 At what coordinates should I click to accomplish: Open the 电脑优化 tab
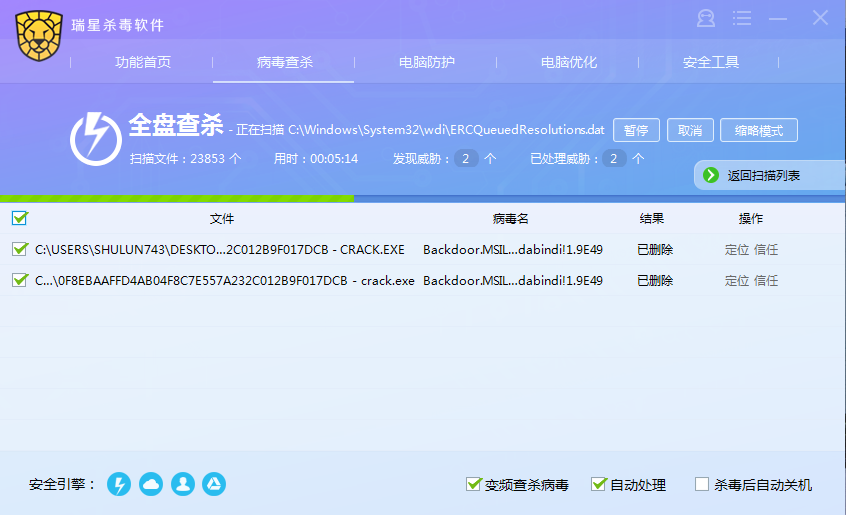point(569,63)
